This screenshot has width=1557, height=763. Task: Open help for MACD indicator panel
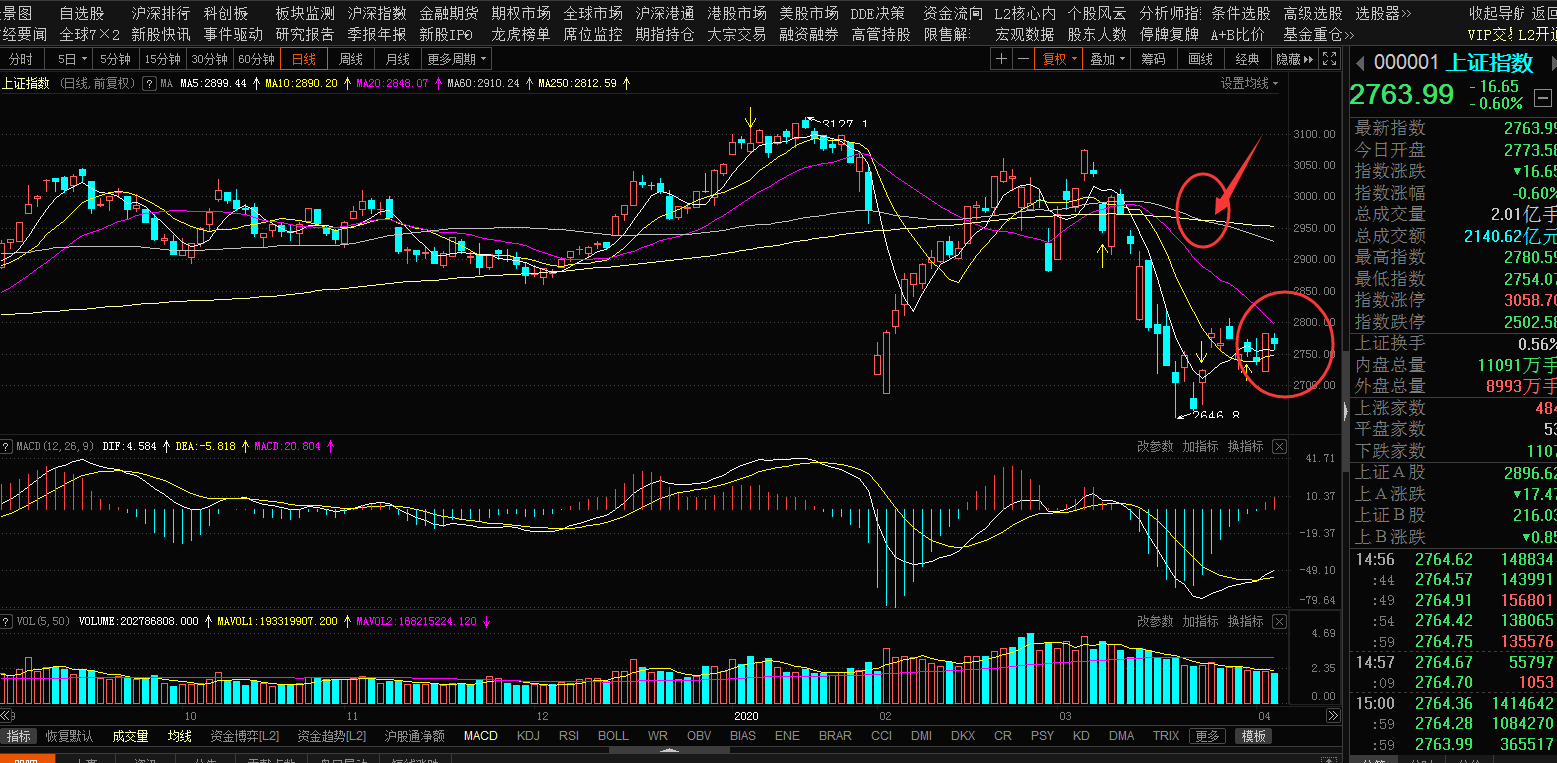(7, 446)
